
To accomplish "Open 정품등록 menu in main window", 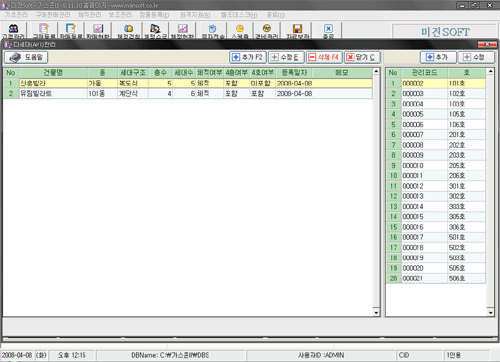I will pos(154,15).
